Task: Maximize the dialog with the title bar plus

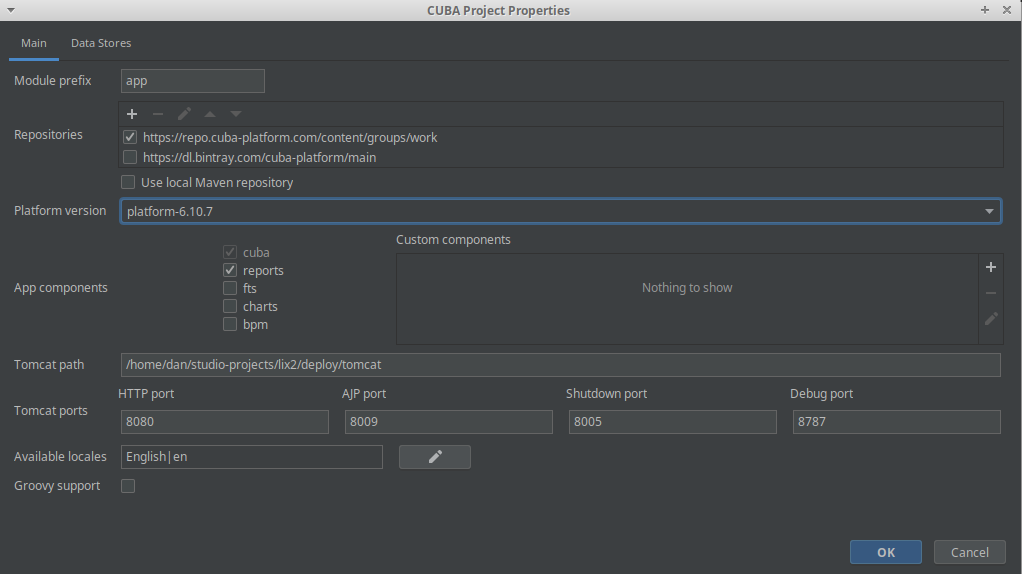Action: [x=985, y=10]
